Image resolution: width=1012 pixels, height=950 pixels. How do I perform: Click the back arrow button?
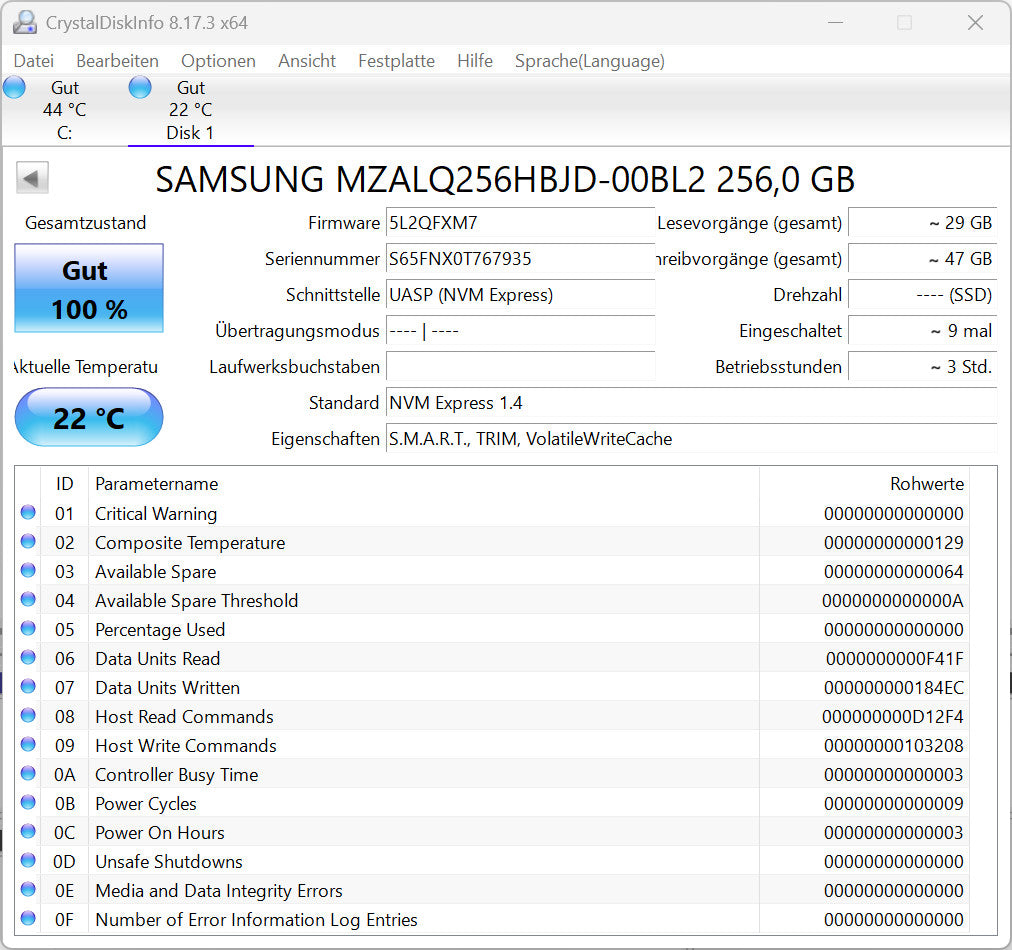coord(31,177)
